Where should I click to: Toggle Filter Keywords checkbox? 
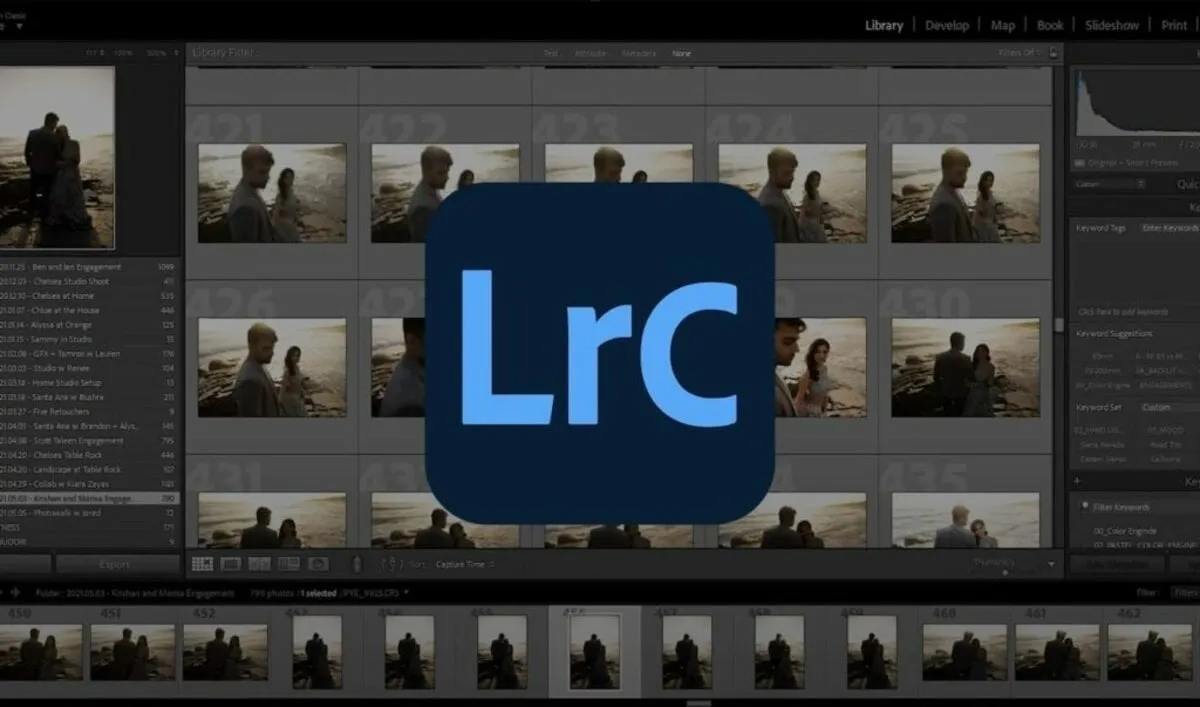coord(1084,504)
